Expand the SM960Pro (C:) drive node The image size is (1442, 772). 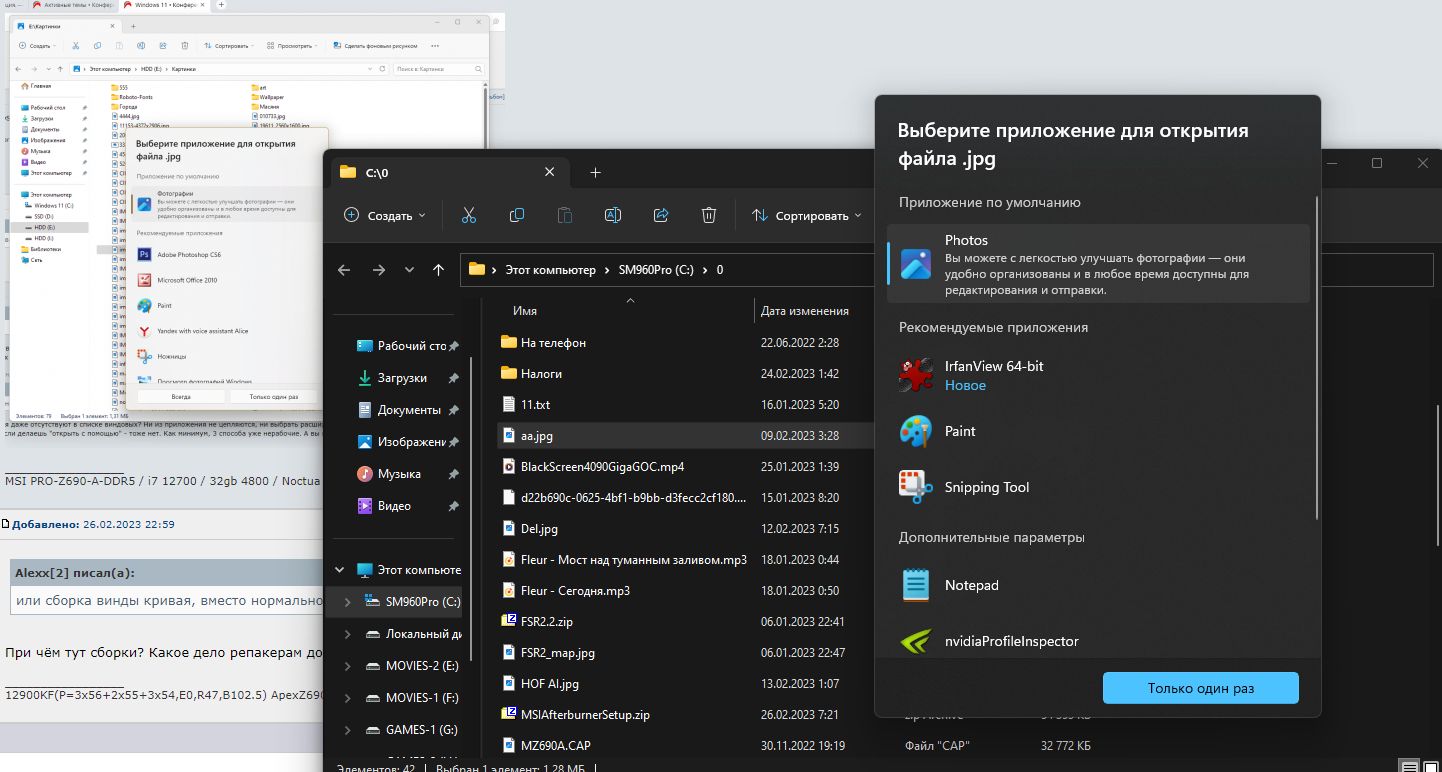tap(347, 602)
